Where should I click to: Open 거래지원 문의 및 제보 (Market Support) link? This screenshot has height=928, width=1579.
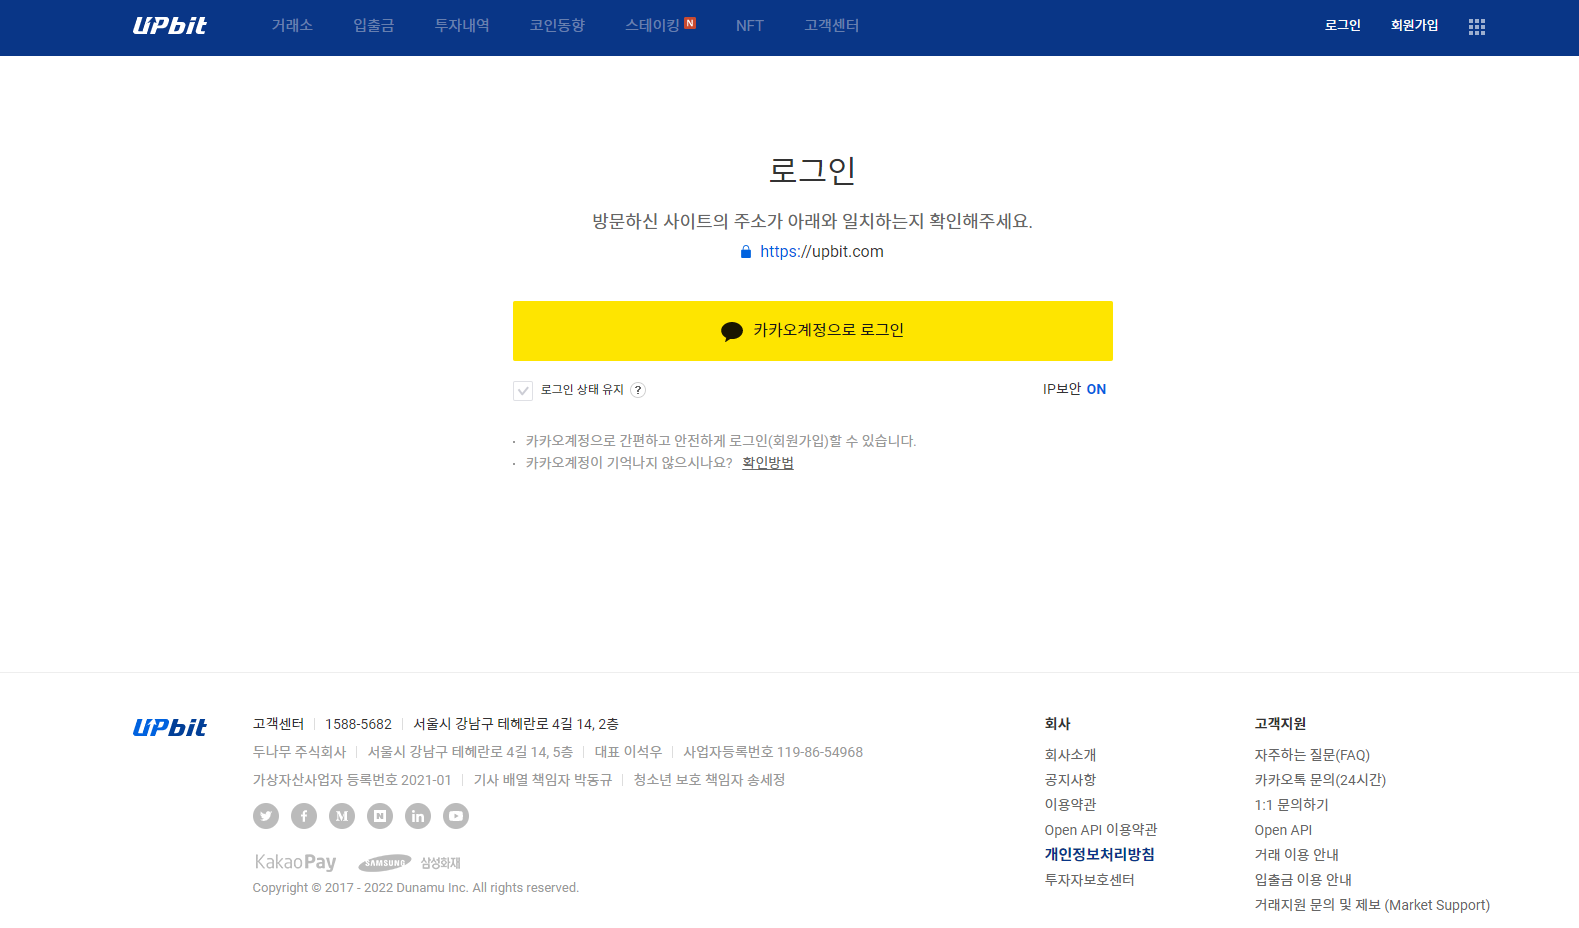point(1372,905)
